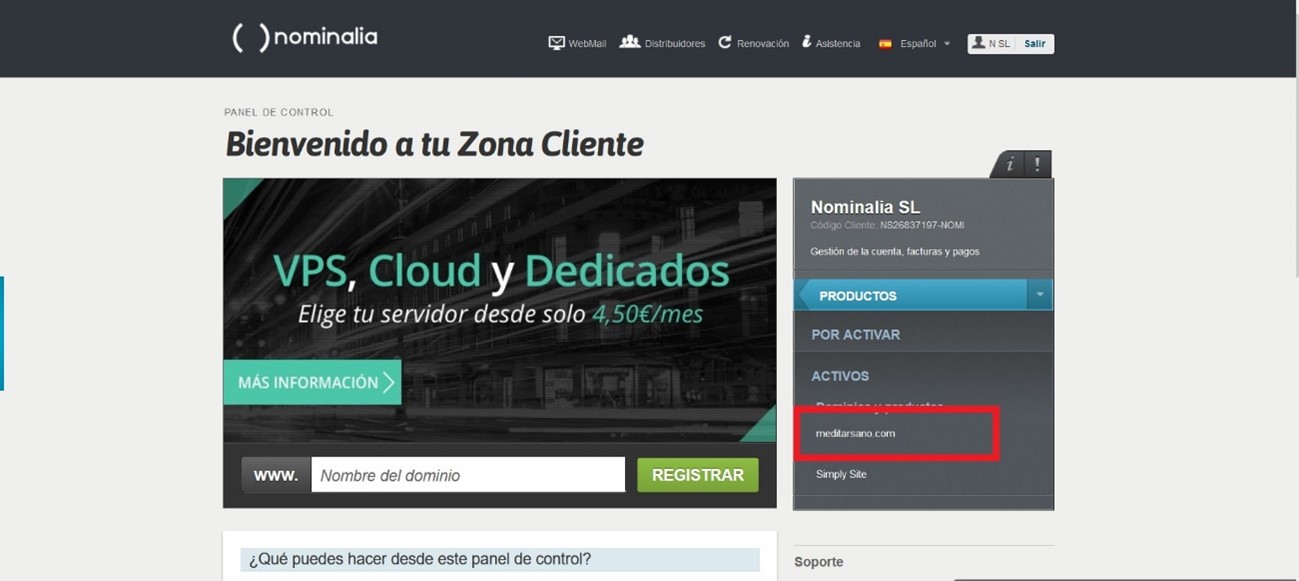Click the WebMail envelope icon
This screenshot has height=581, width=1299.
[556, 43]
